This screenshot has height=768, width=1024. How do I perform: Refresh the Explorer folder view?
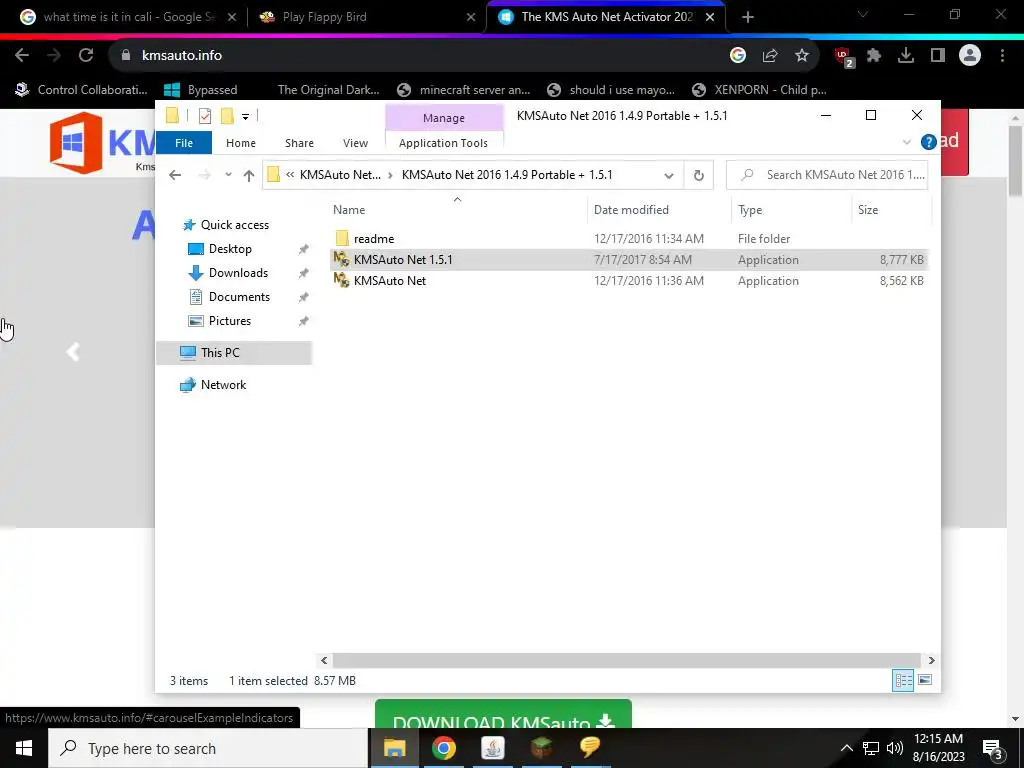(699, 175)
